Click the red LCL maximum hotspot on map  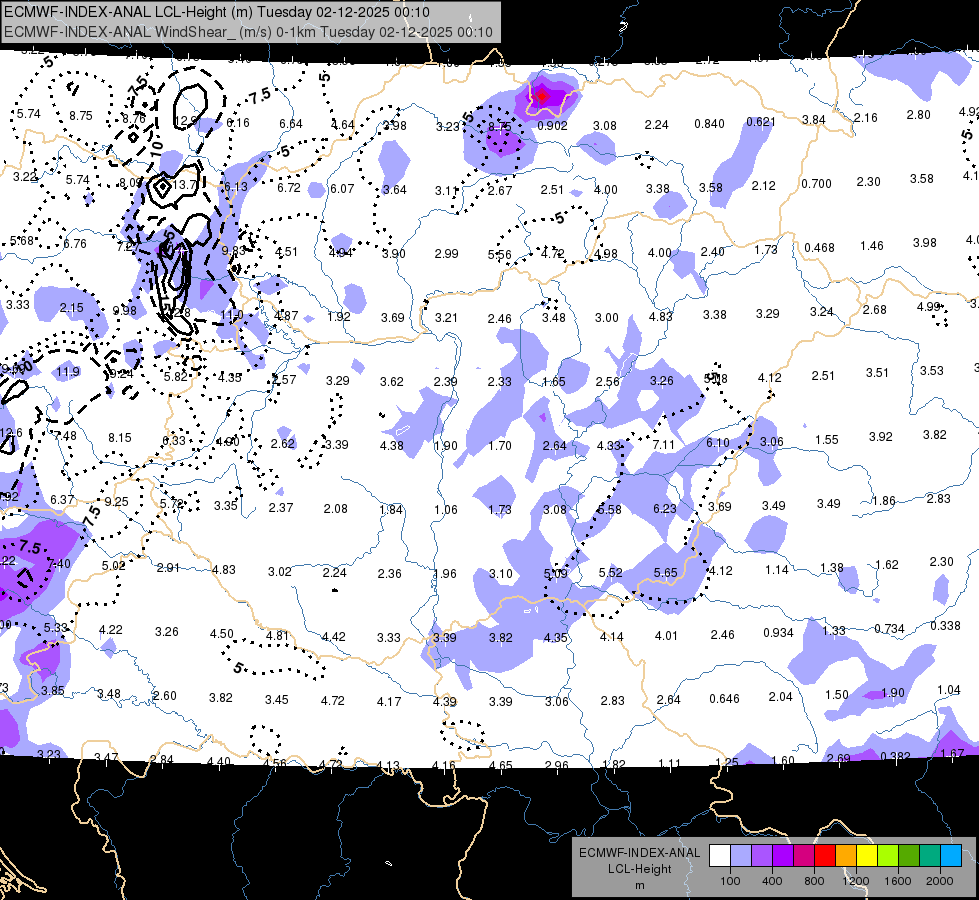pyautogui.click(x=543, y=96)
